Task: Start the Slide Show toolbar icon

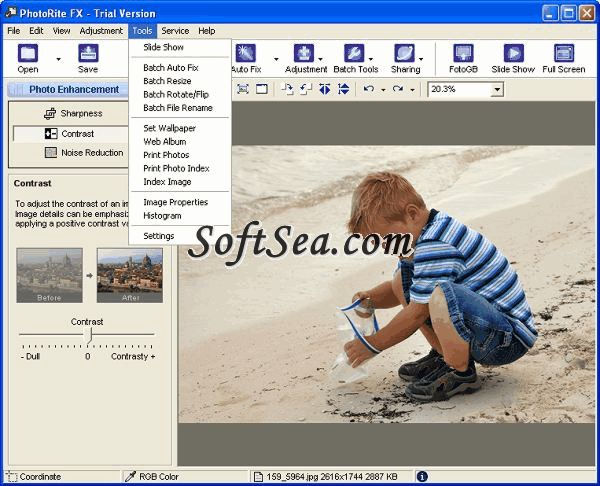Action: pos(514,53)
